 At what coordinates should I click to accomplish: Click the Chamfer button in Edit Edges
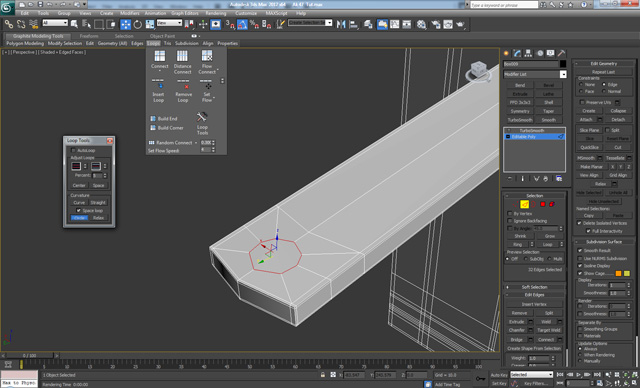click(x=517, y=330)
